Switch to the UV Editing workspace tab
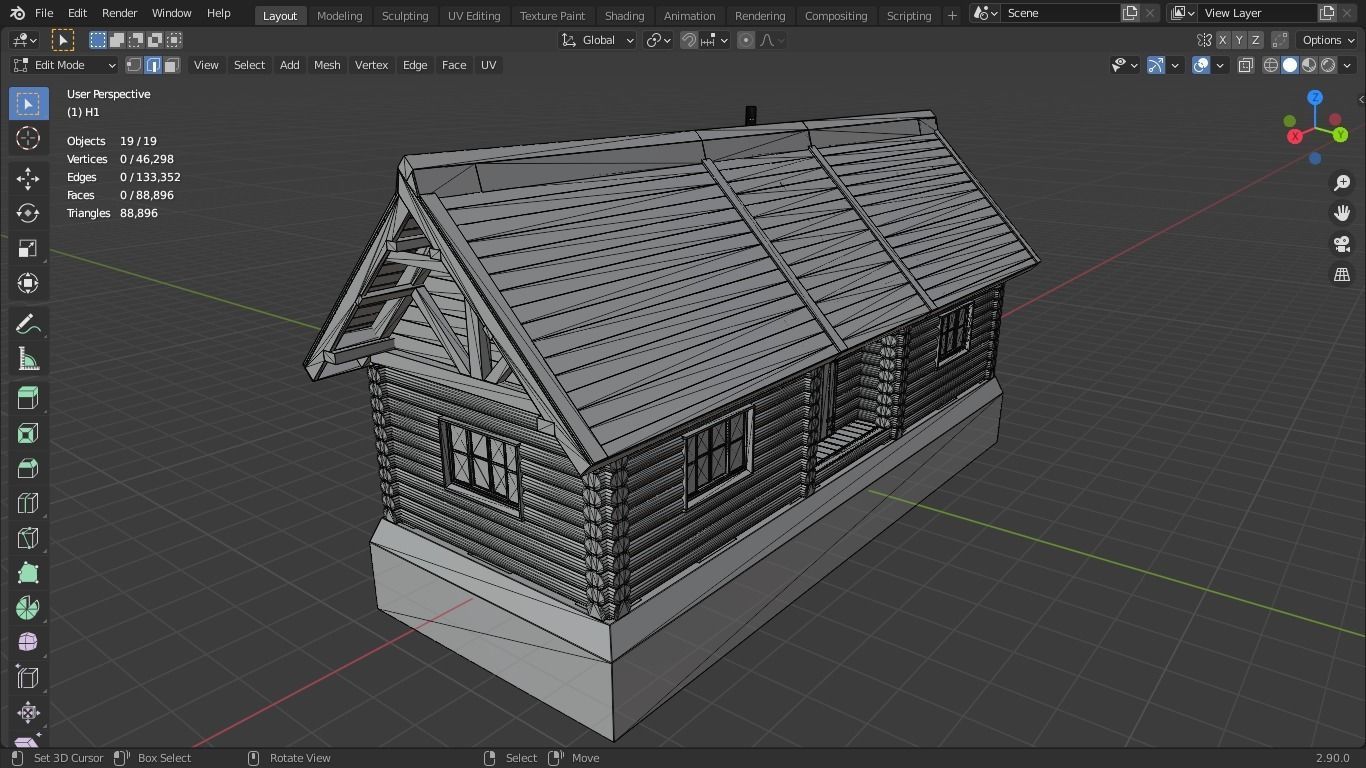1366x768 pixels. [x=474, y=15]
